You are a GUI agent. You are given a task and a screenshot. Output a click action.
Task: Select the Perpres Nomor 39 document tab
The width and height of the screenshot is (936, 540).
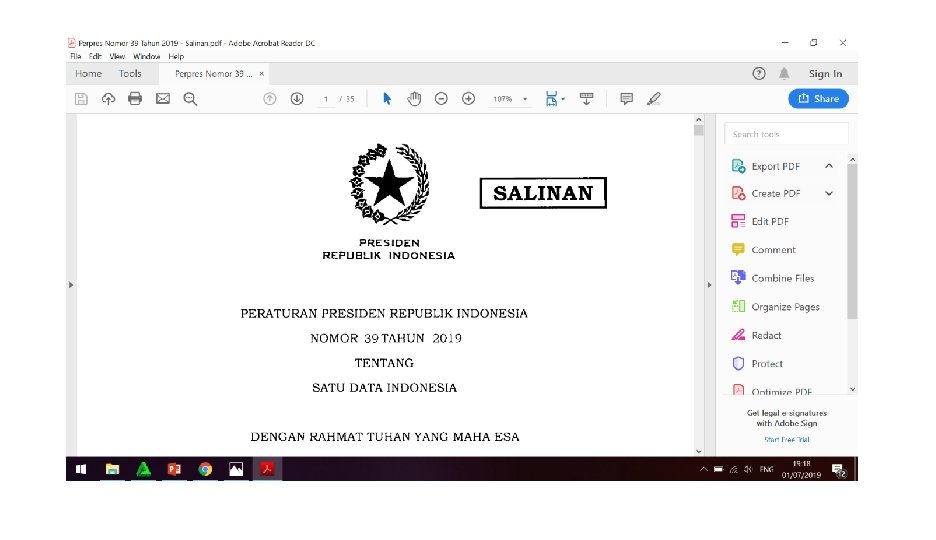coord(213,74)
